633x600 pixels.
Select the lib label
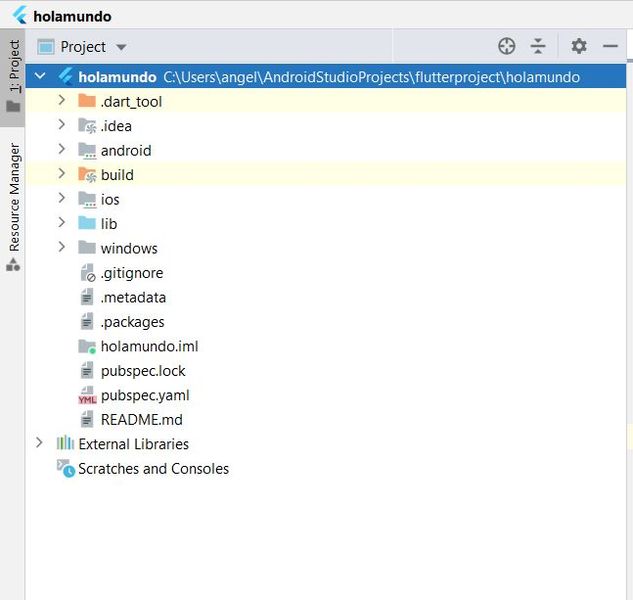click(109, 224)
